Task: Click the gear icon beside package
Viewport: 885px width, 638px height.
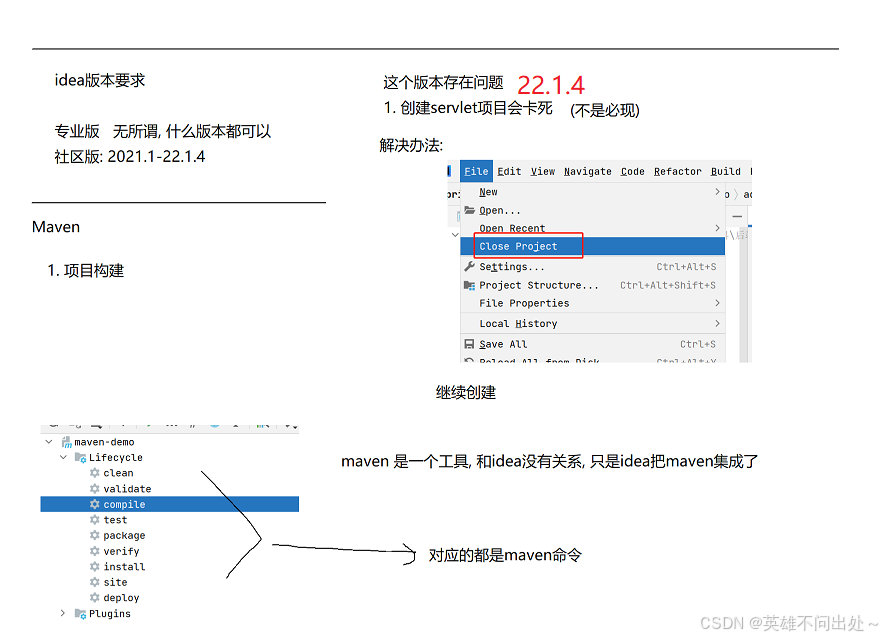Action: coord(95,535)
